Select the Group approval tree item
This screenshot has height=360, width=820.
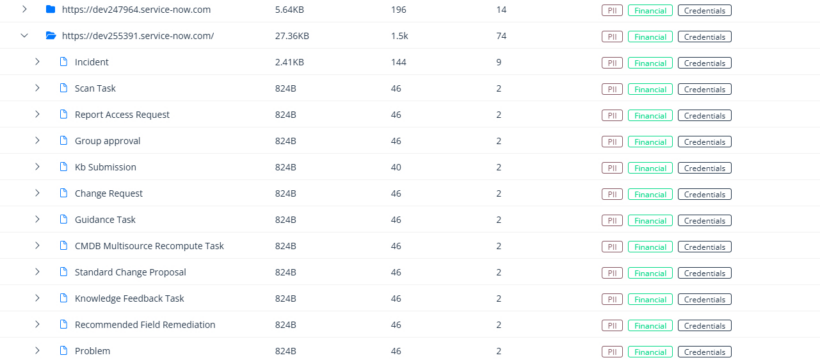tap(108, 141)
